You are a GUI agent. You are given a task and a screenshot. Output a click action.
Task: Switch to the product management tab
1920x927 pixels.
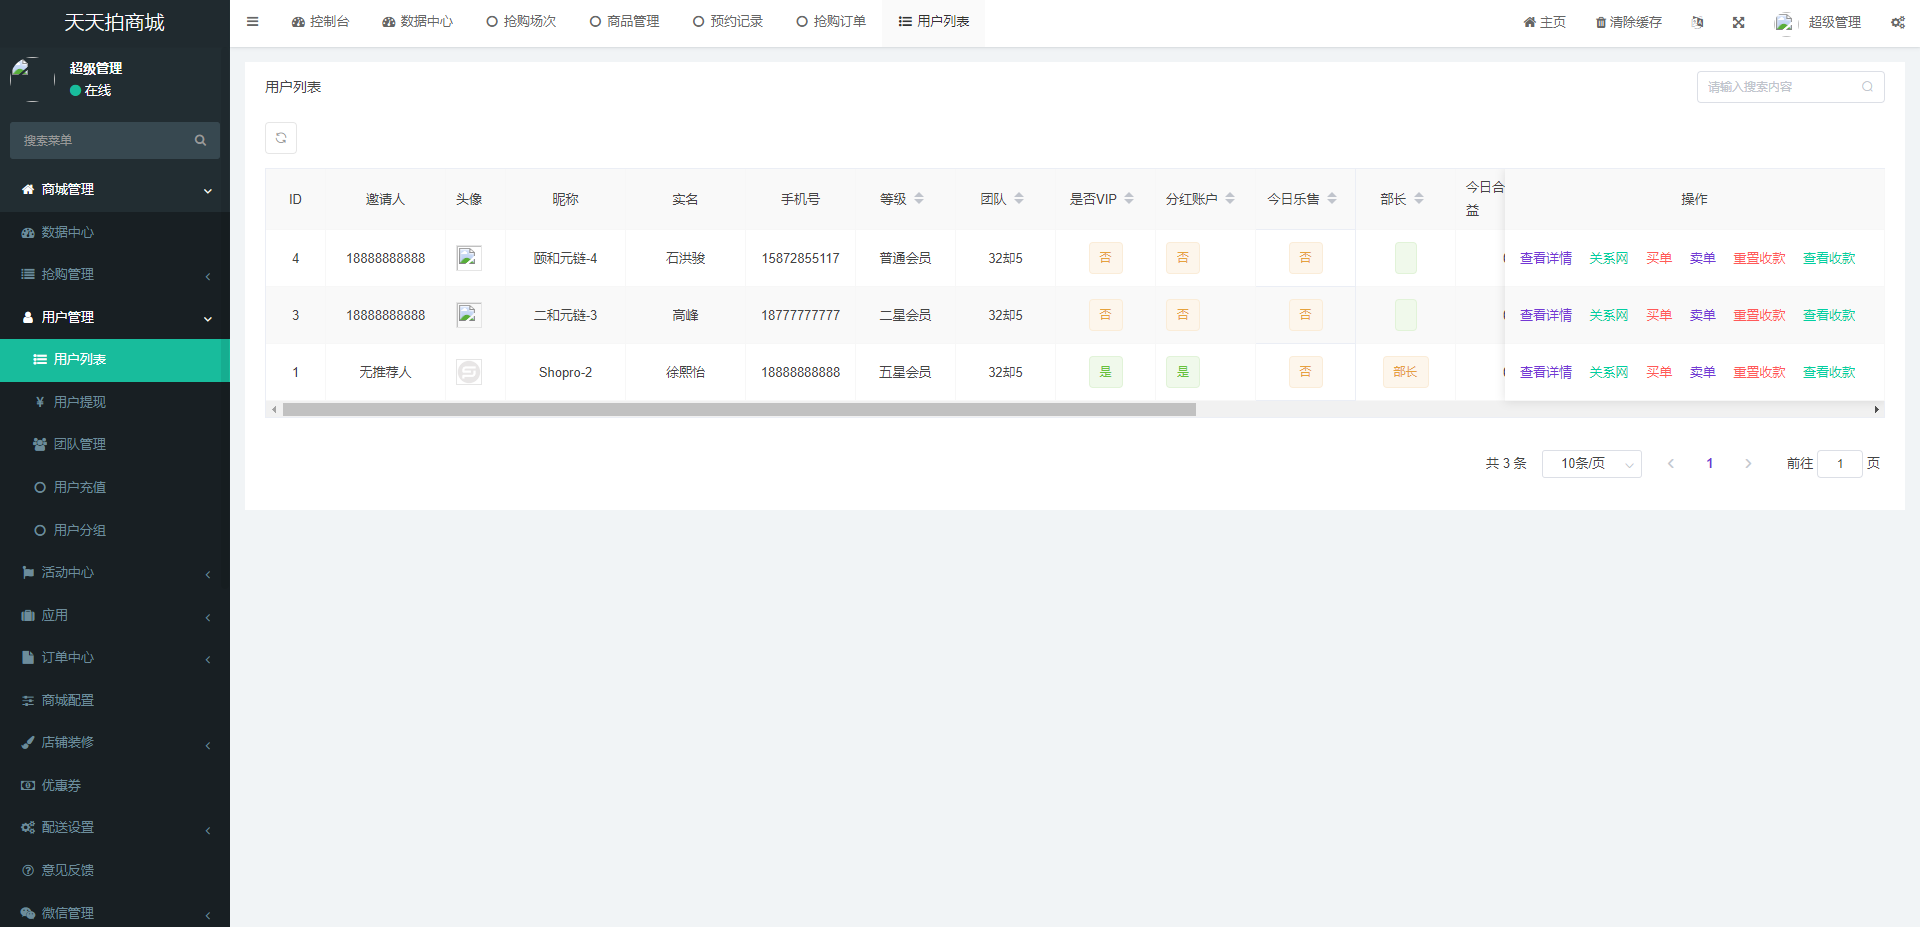(x=624, y=22)
